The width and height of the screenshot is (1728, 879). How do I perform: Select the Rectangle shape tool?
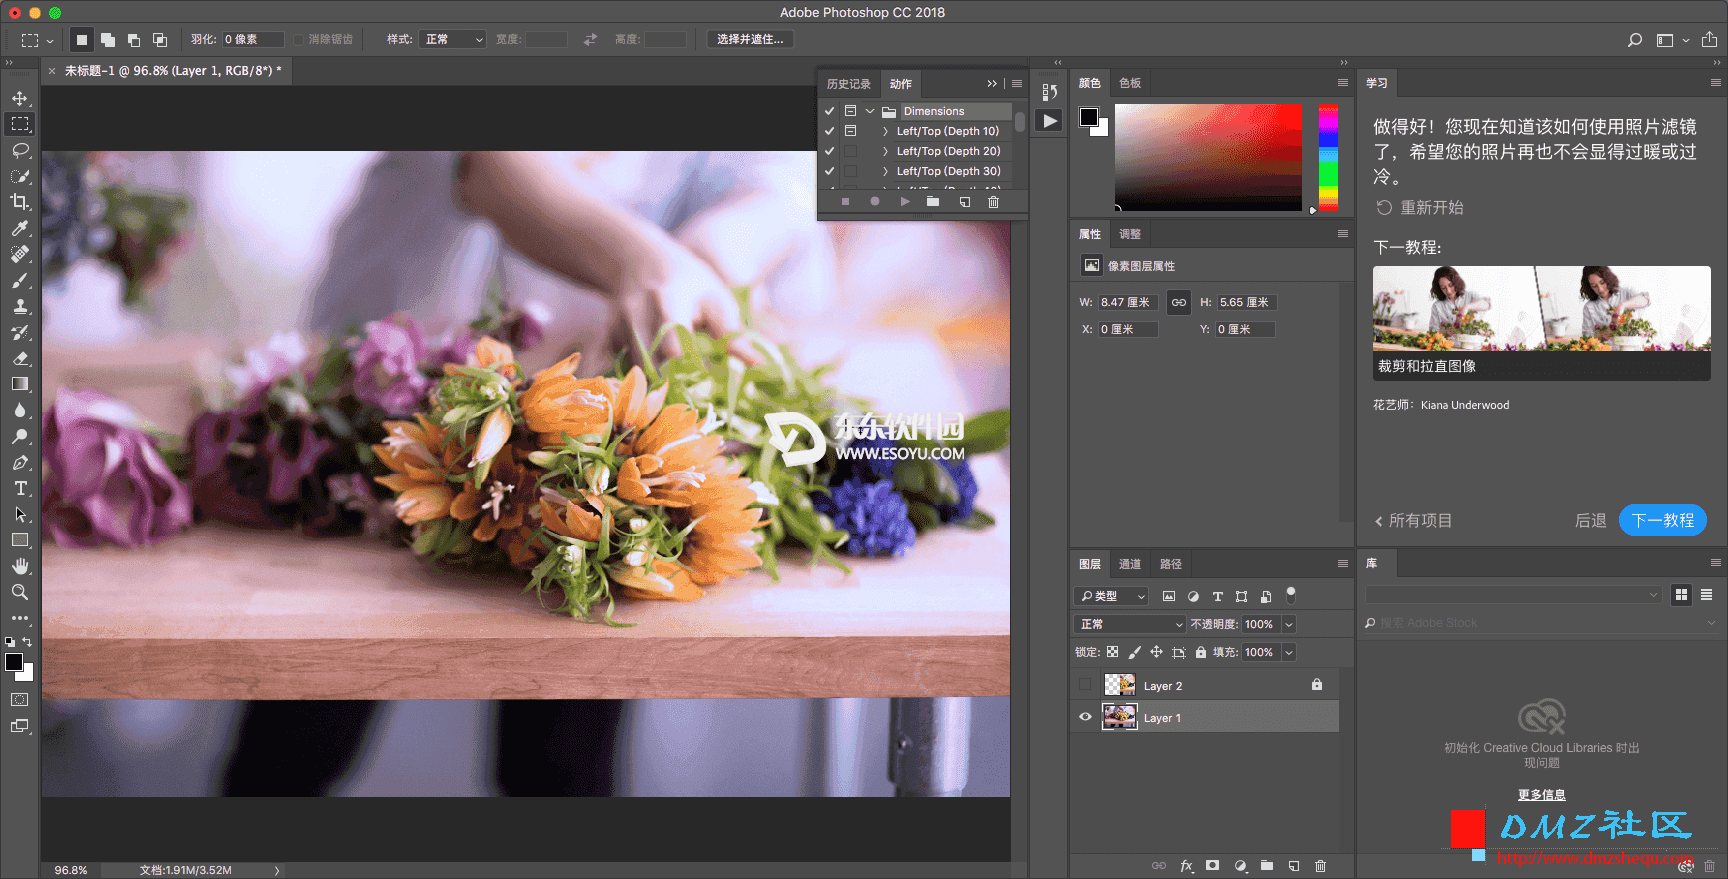pyautogui.click(x=20, y=540)
